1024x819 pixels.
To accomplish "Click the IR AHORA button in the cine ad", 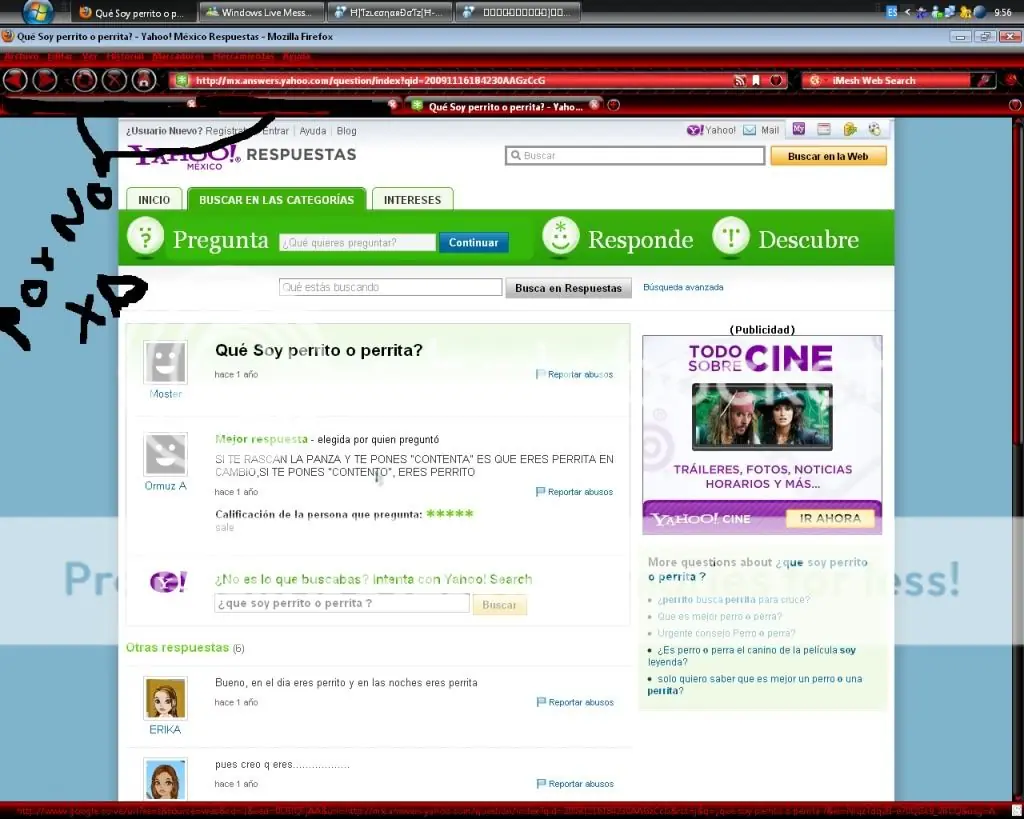I will pos(830,519).
